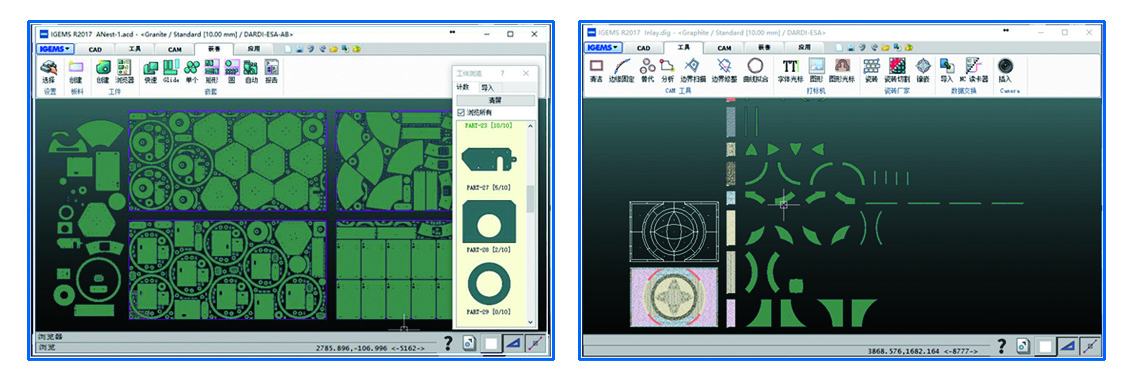Click the down arrow of parts list scrollbar
This screenshot has width=1127, height=382.
(x=531, y=322)
